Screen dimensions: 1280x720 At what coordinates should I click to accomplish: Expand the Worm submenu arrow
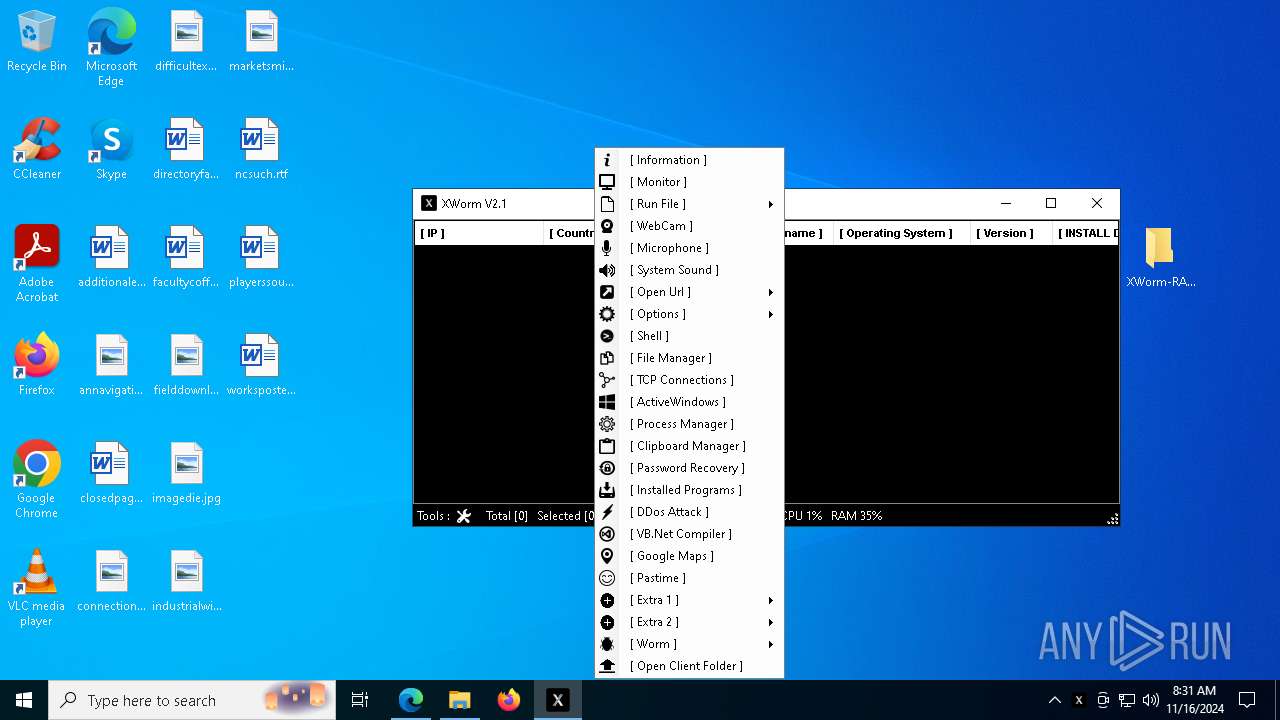[x=771, y=644]
